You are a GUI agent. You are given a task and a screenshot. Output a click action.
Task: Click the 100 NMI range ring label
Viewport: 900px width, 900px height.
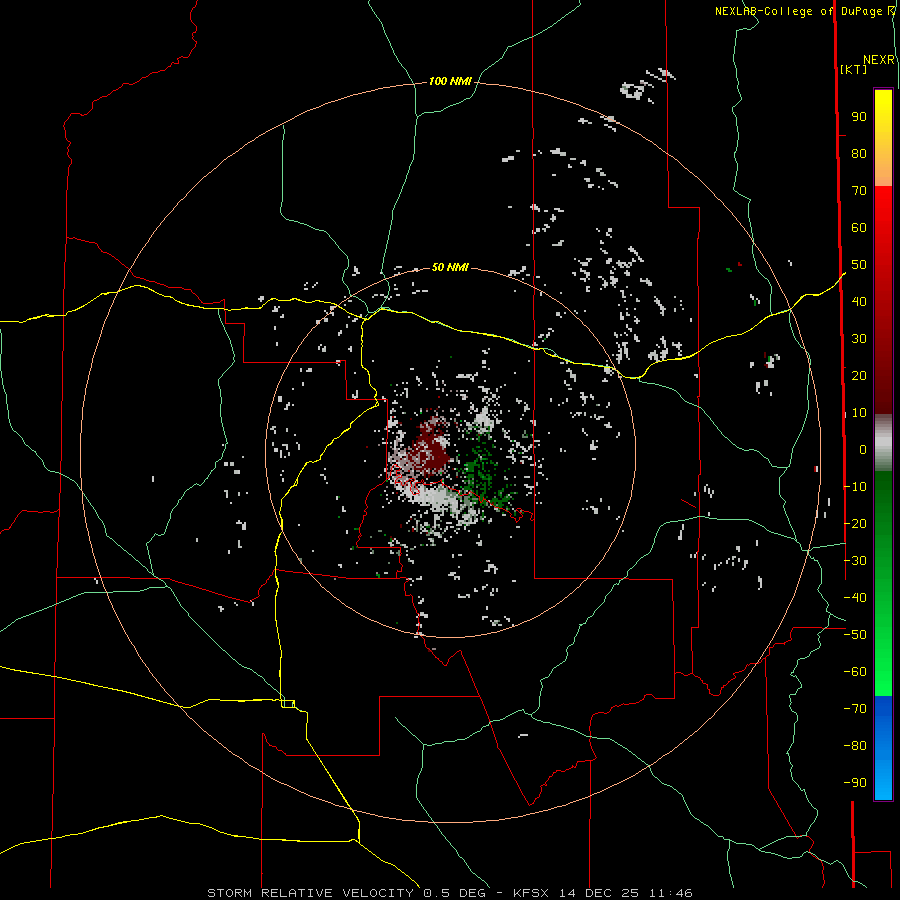click(x=450, y=82)
